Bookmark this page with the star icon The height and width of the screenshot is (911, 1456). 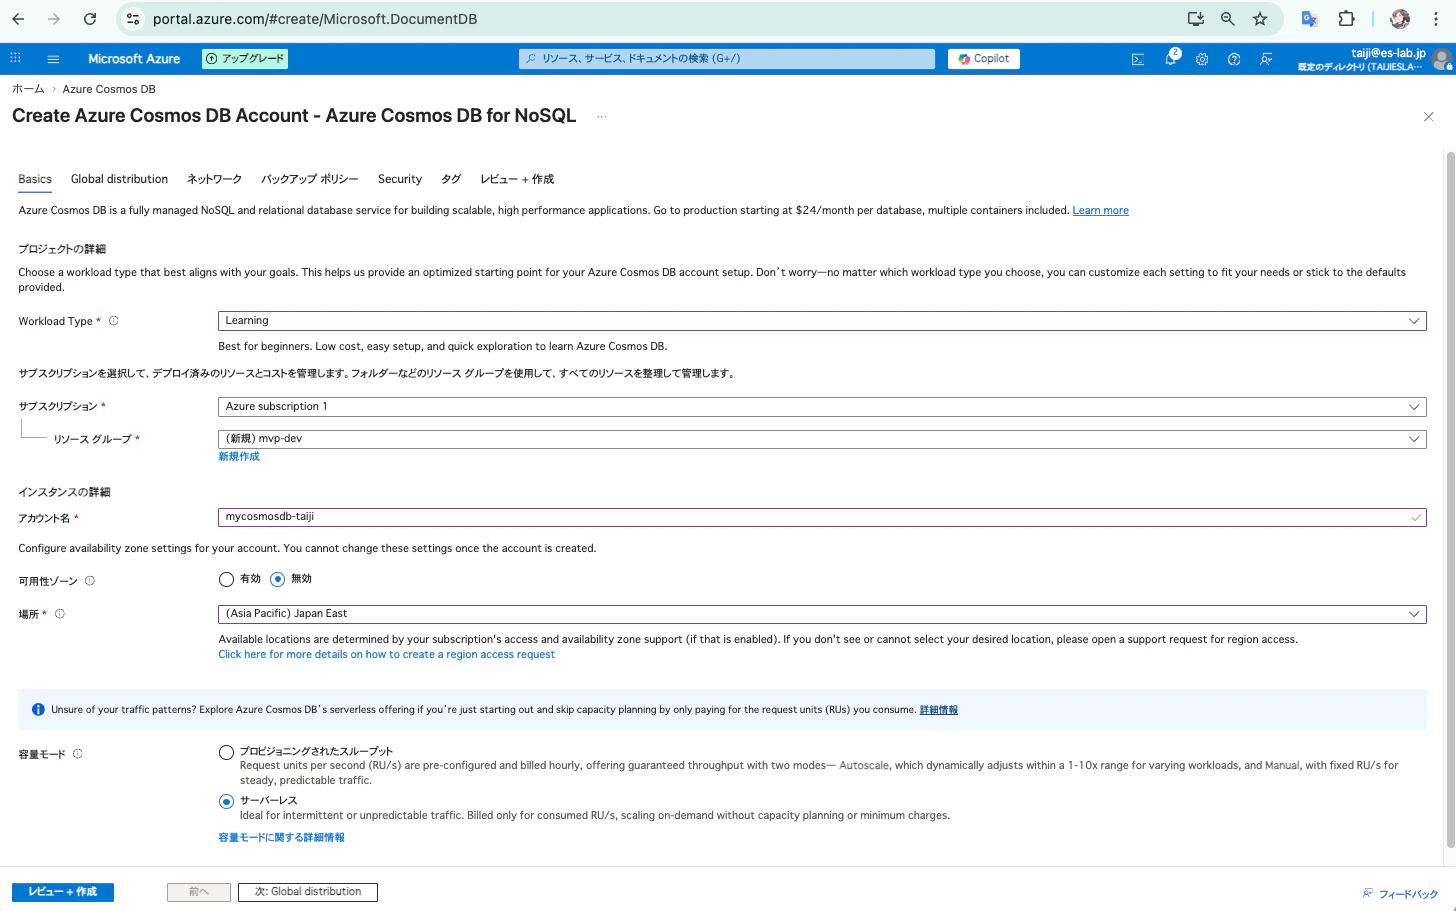tap(1260, 19)
